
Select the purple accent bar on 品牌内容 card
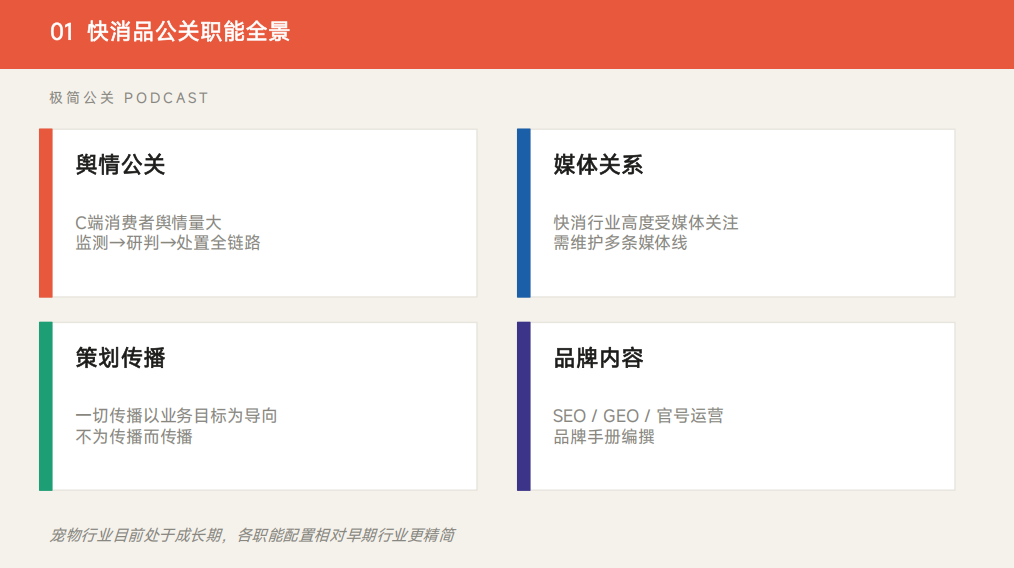click(523, 406)
